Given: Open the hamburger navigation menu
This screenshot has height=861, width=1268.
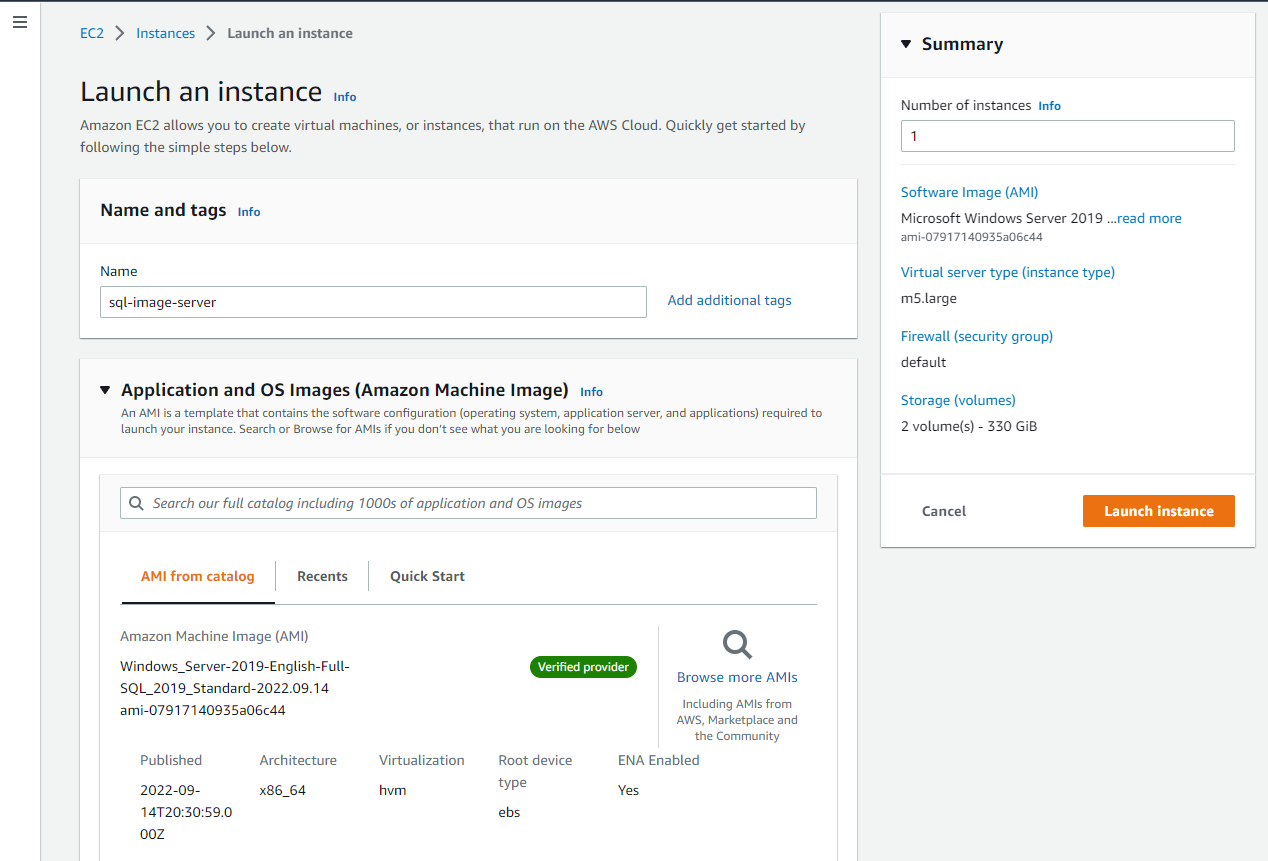Looking at the screenshot, I should click(19, 22).
